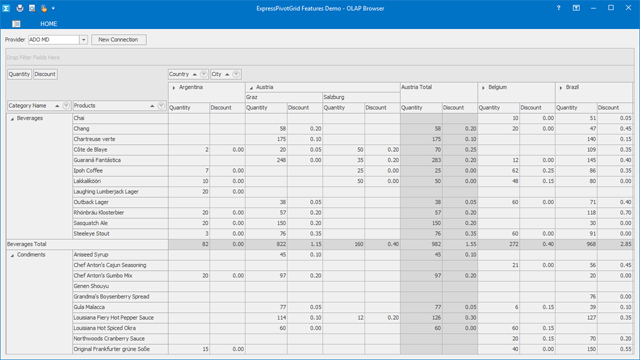The width and height of the screenshot is (640, 360).
Task: Switch to the HOME ribbon tab
Action: [x=49, y=24]
